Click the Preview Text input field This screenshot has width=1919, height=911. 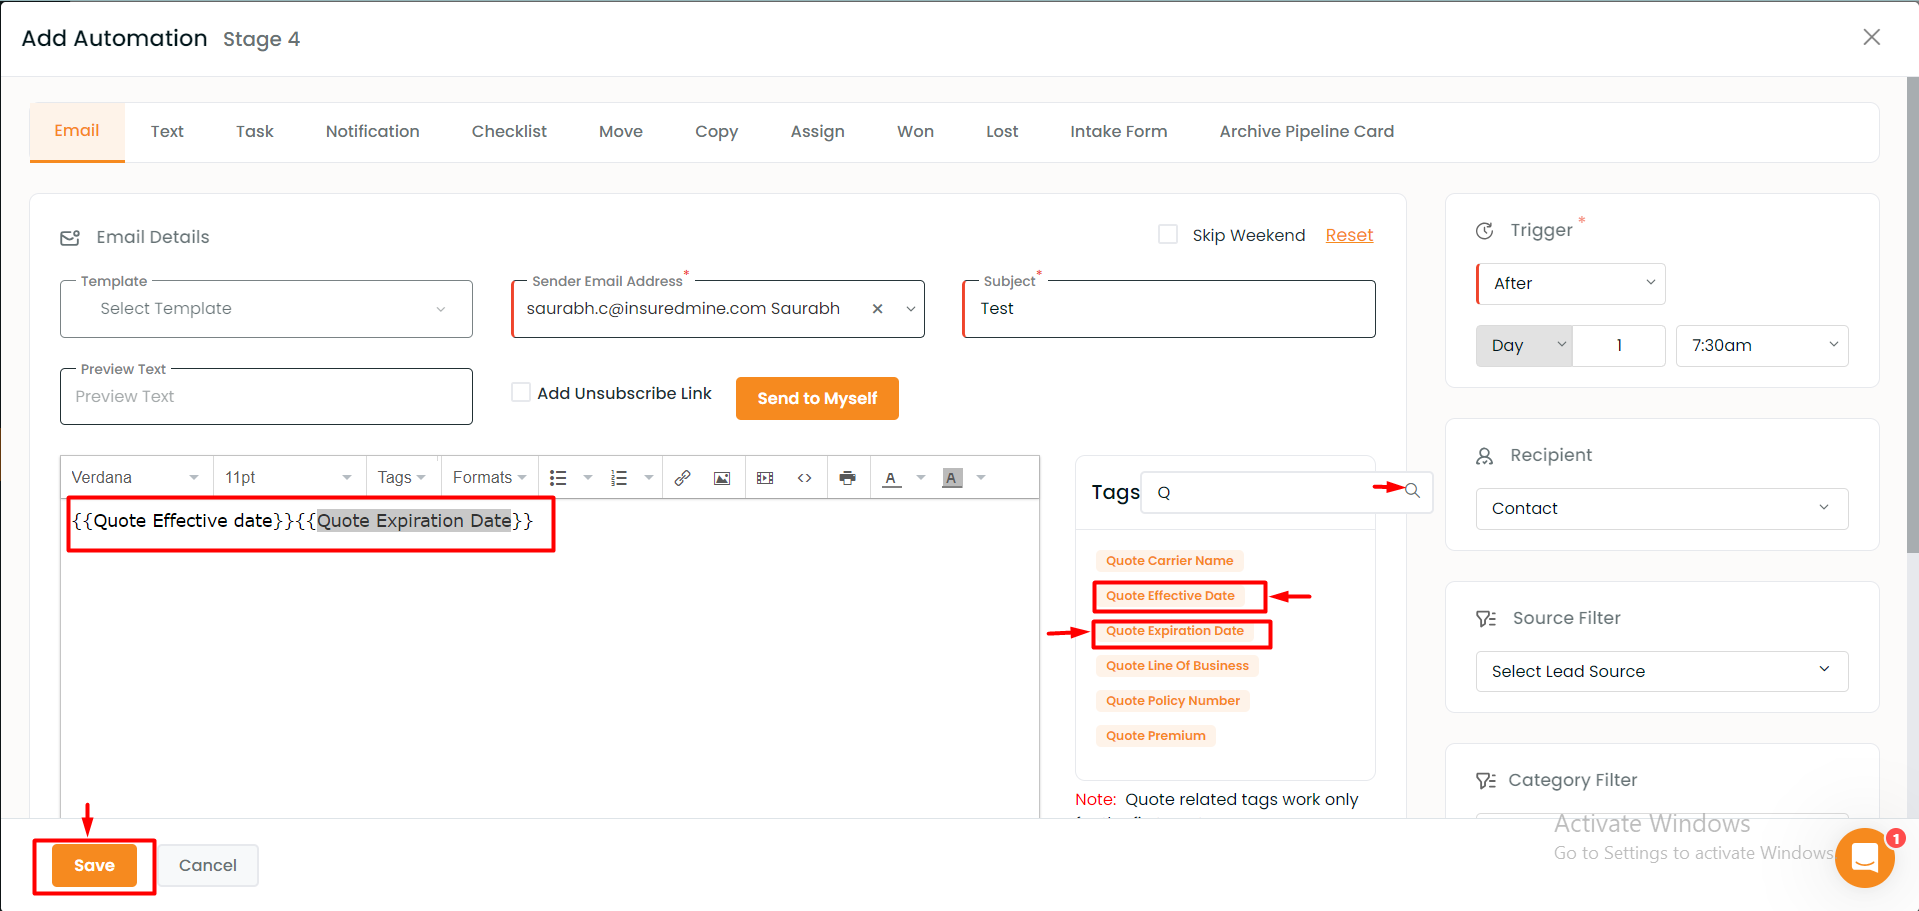[x=266, y=397]
